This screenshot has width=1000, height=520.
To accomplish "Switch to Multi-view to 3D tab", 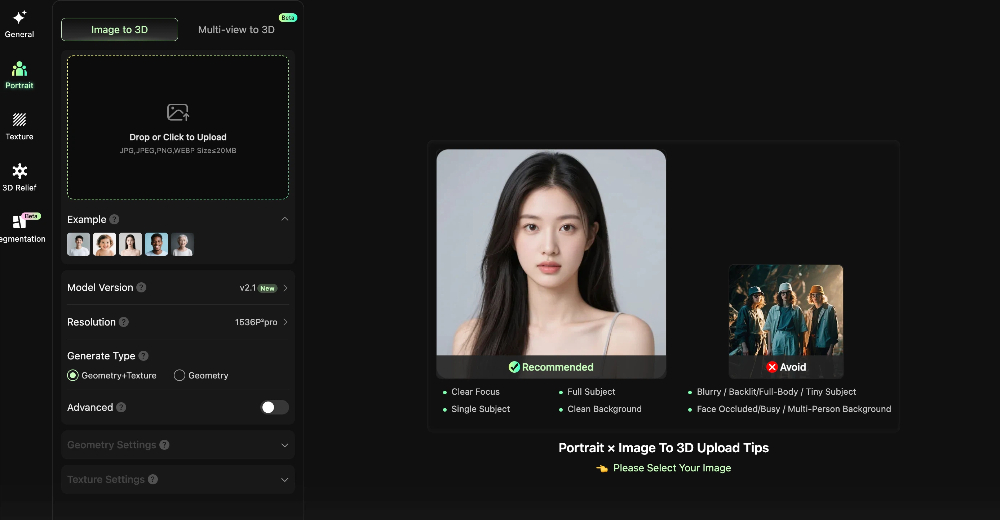I will [x=236, y=30].
